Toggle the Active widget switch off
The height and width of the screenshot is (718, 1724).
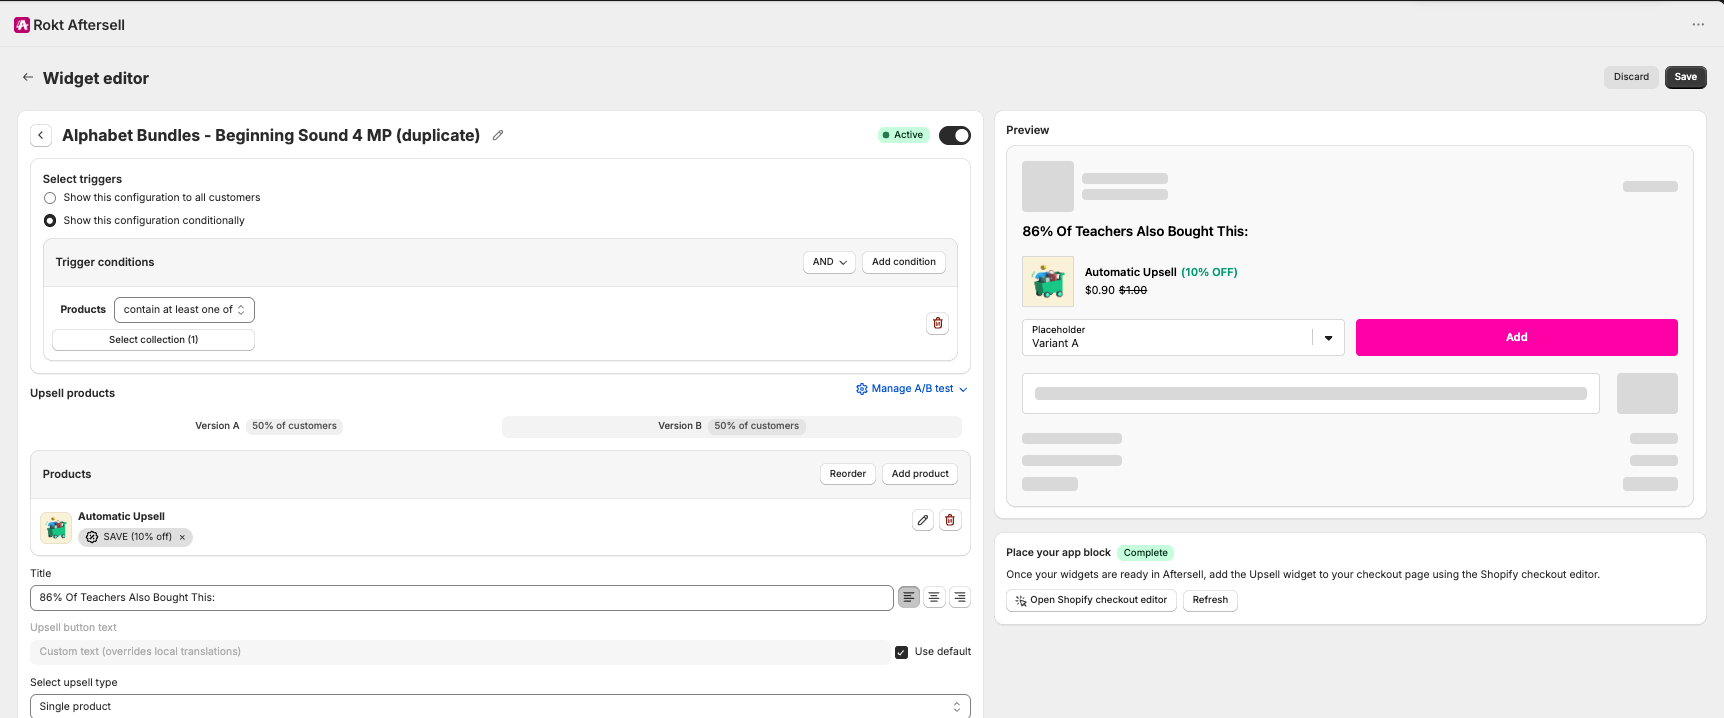point(955,135)
